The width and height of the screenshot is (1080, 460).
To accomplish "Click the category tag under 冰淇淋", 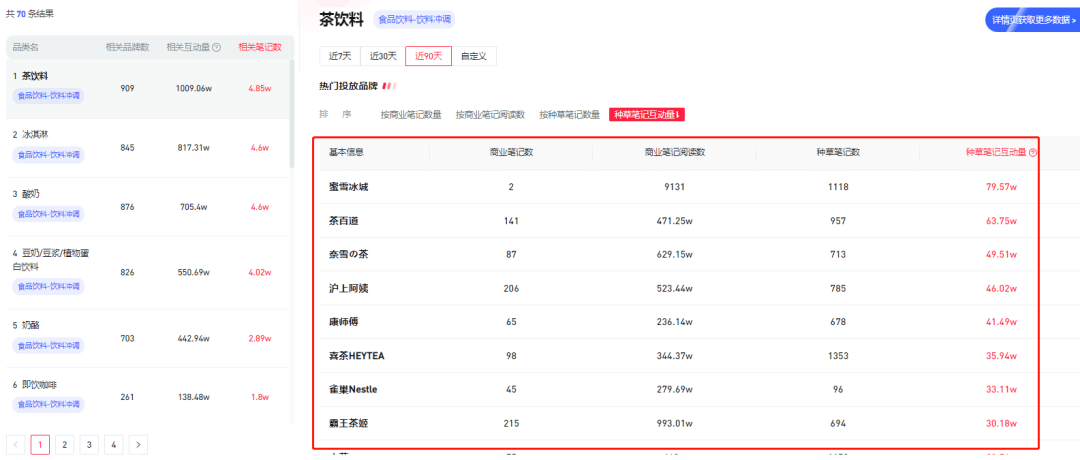I will 49,155.
